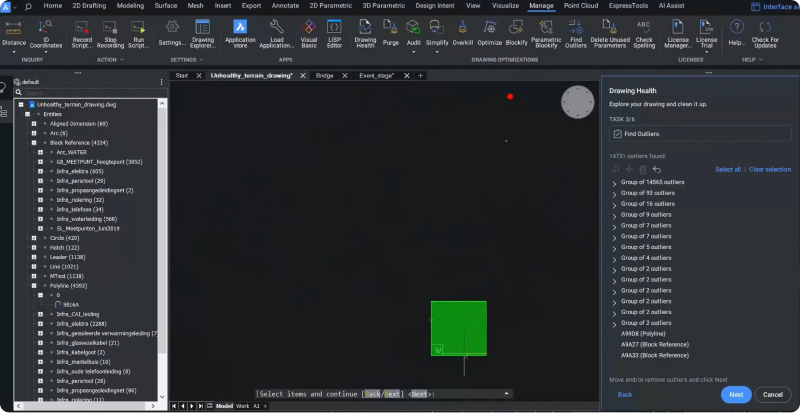The height and width of the screenshot is (413, 800).
Task: Open the License Manager
Action: tap(678, 35)
